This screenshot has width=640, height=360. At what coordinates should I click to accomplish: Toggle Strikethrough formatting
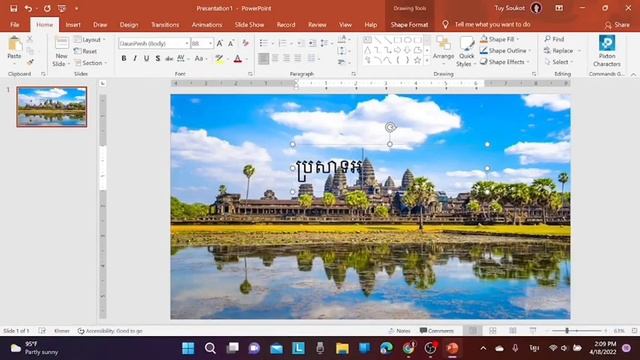click(x=169, y=59)
